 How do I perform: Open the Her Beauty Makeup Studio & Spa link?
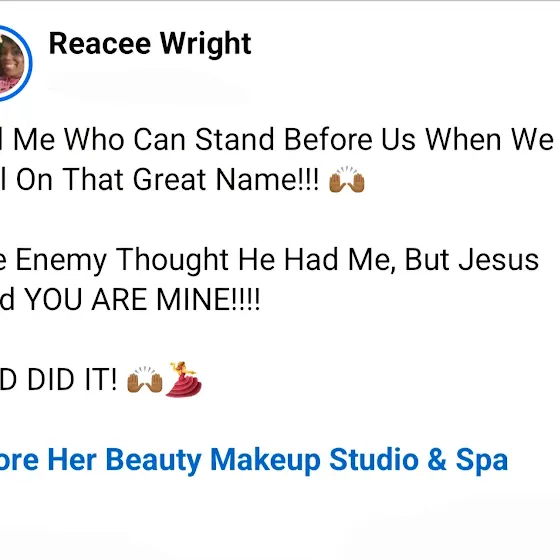tap(254, 460)
